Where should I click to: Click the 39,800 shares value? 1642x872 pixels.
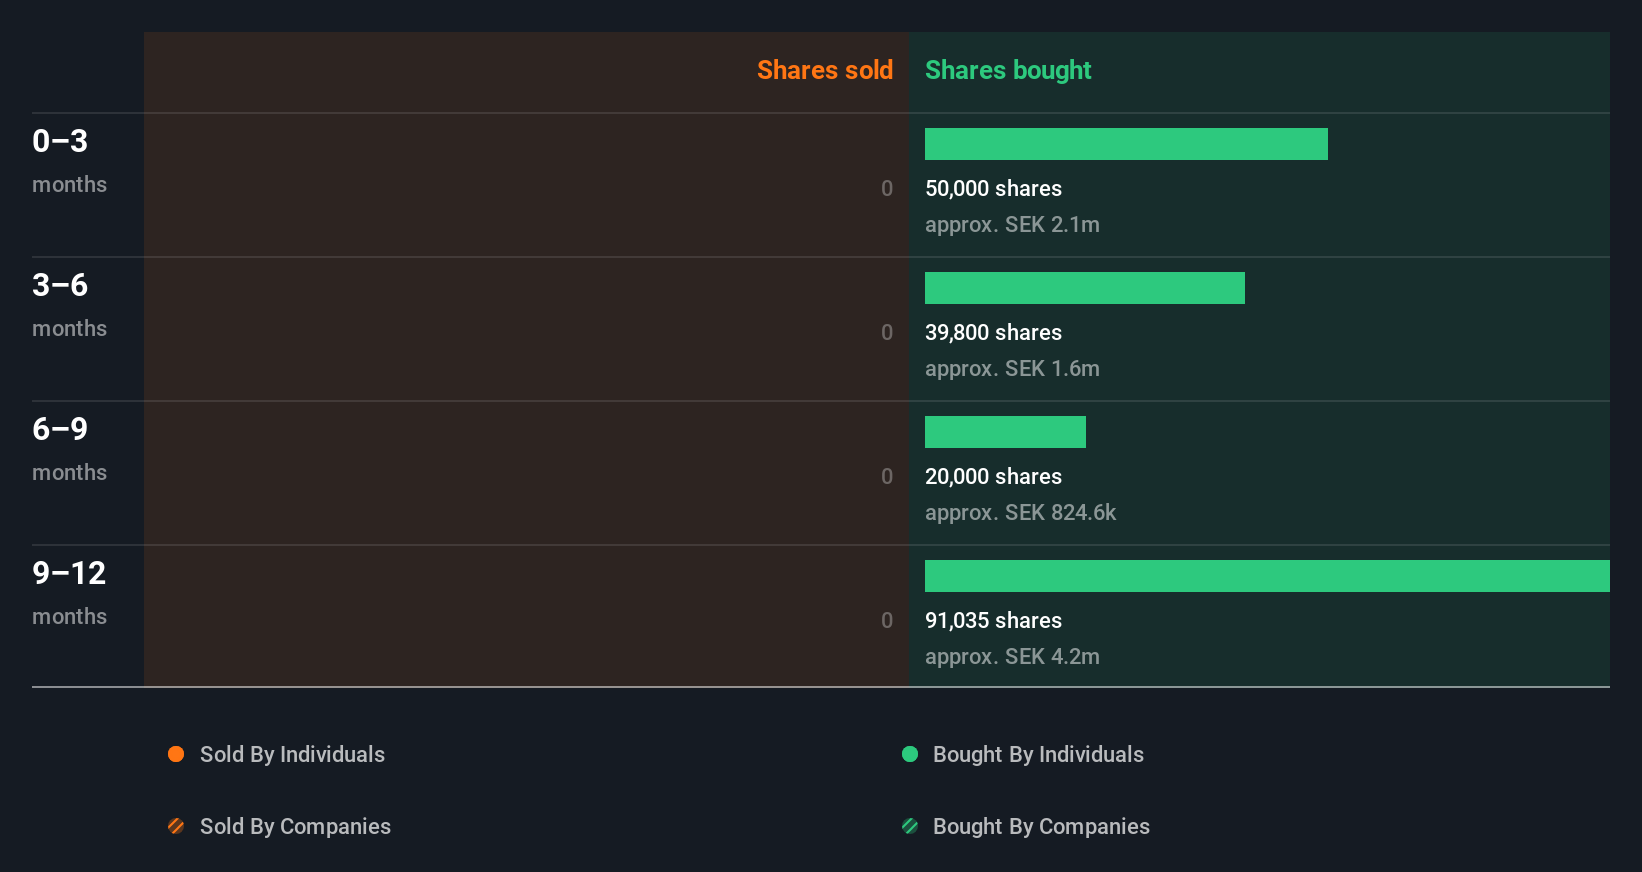993,332
